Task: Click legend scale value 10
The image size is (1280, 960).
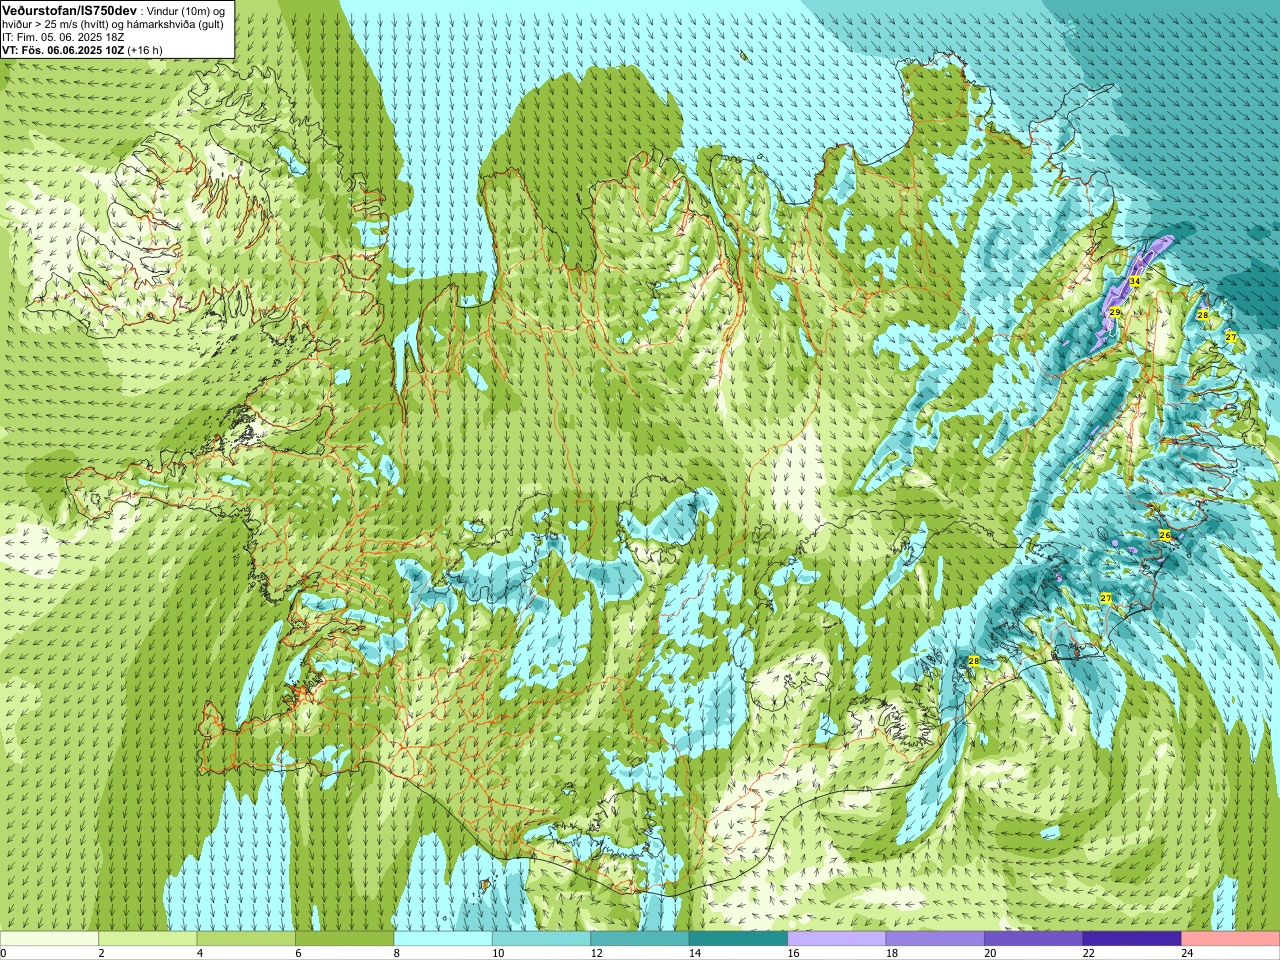Action: [x=498, y=953]
